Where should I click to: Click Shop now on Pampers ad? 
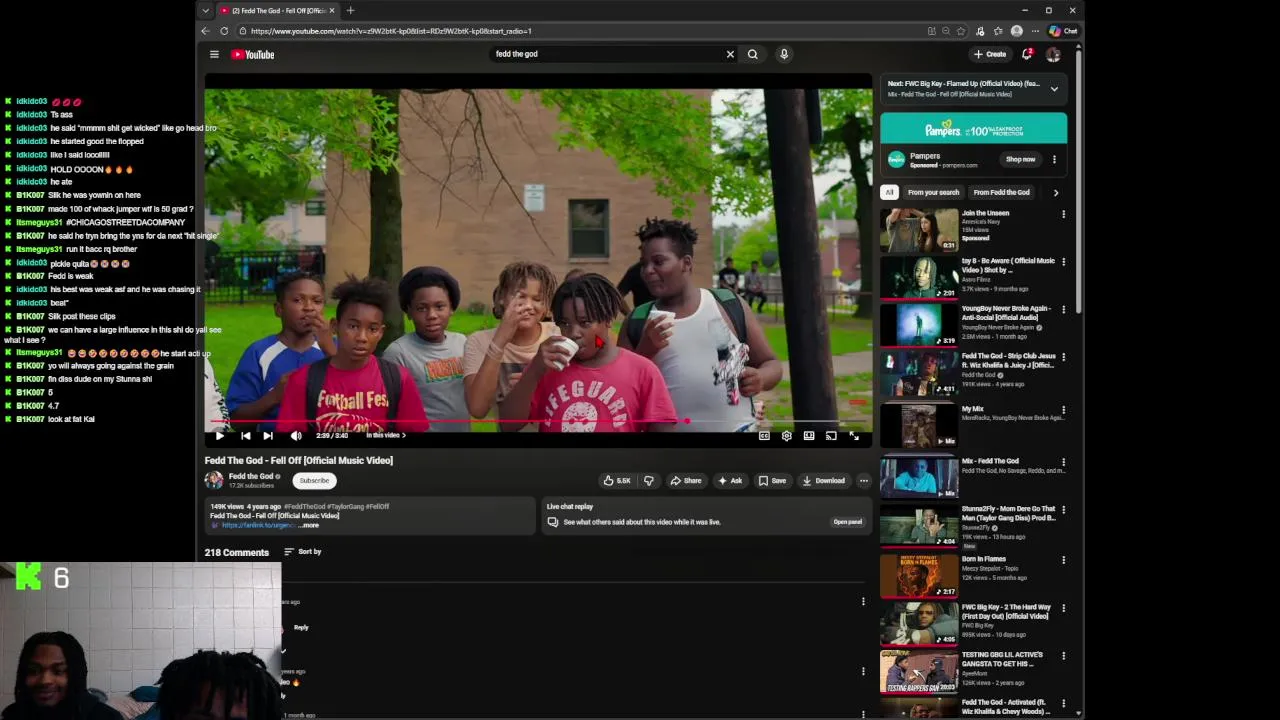point(1020,160)
